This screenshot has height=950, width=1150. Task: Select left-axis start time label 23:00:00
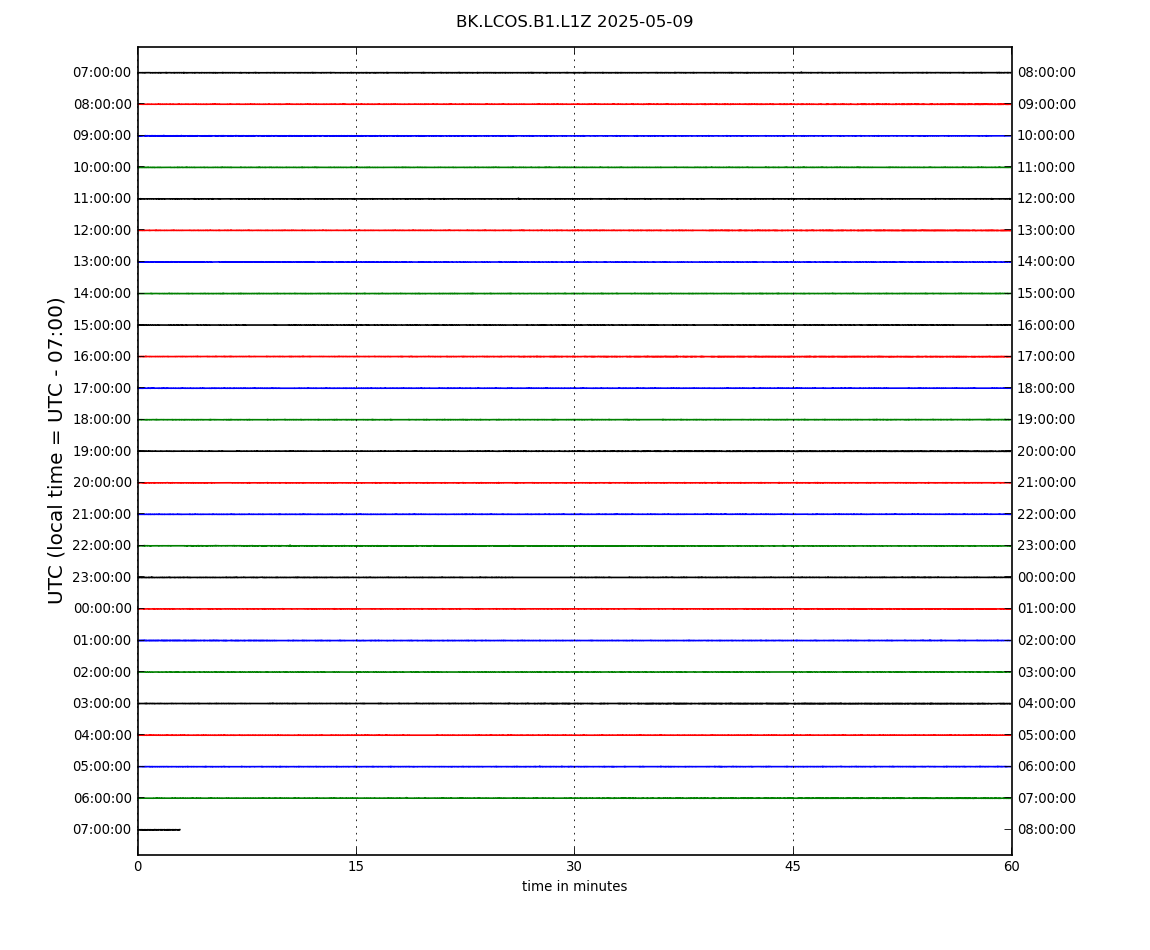click(102, 577)
